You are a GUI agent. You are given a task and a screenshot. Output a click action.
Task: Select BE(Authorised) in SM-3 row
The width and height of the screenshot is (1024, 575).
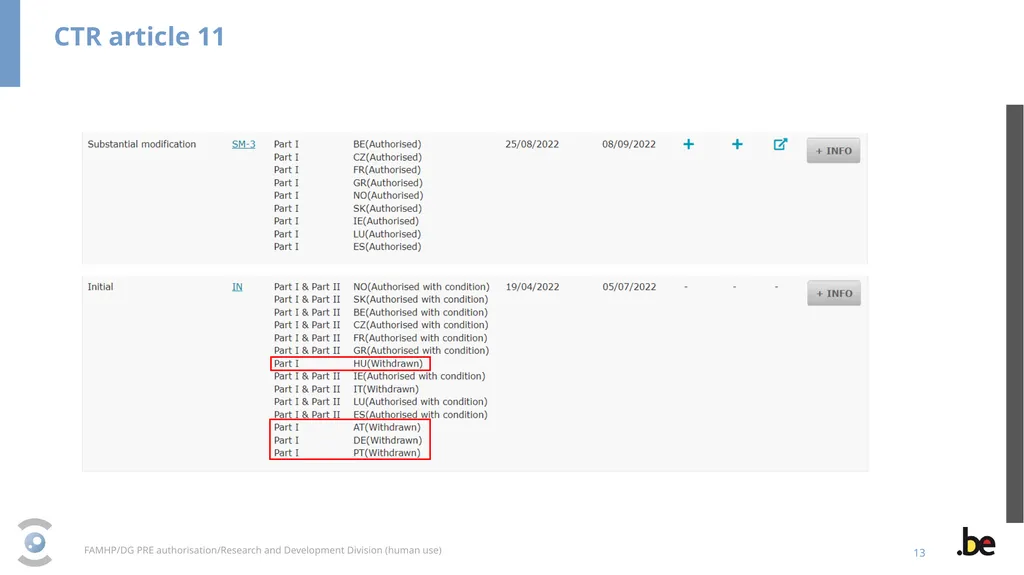[x=387, y=144]
